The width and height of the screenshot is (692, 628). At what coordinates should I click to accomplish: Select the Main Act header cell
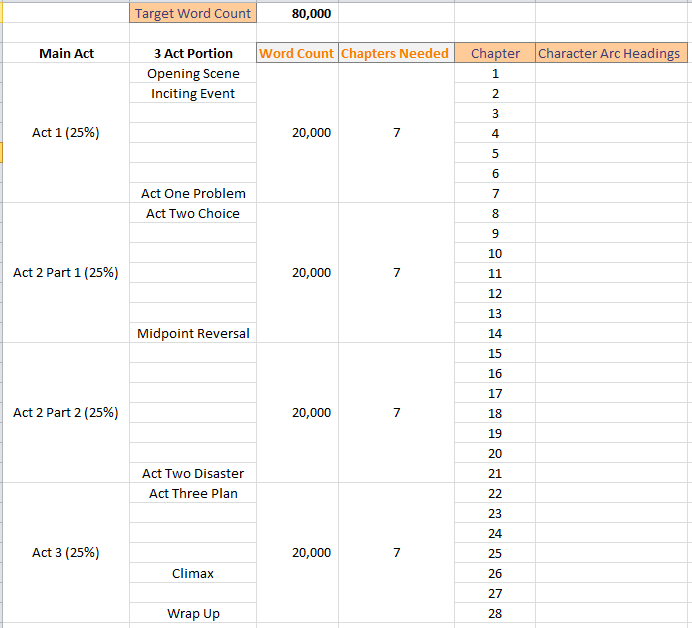(x=66, y=54)
